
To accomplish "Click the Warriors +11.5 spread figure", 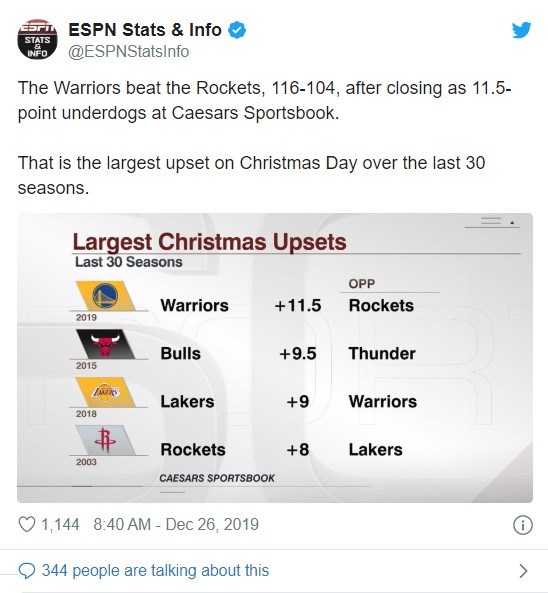I will [x=298, y=305].
